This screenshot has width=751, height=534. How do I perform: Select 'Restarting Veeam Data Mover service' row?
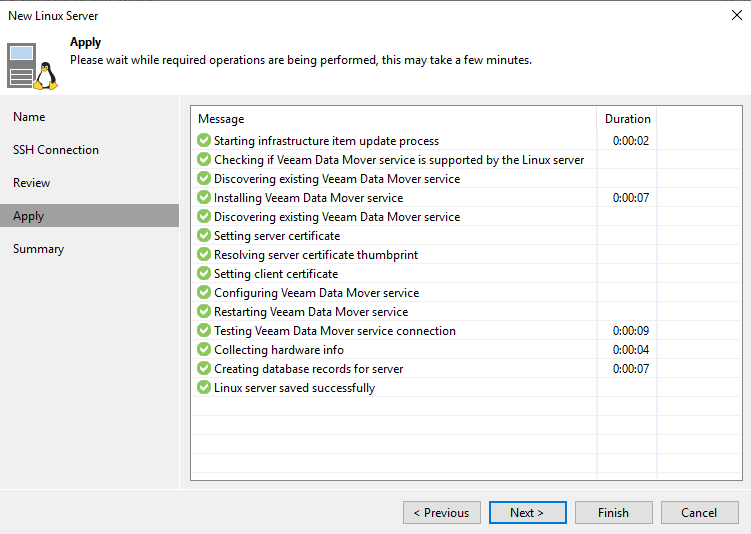pyautogui.click(x=467, y=311)
